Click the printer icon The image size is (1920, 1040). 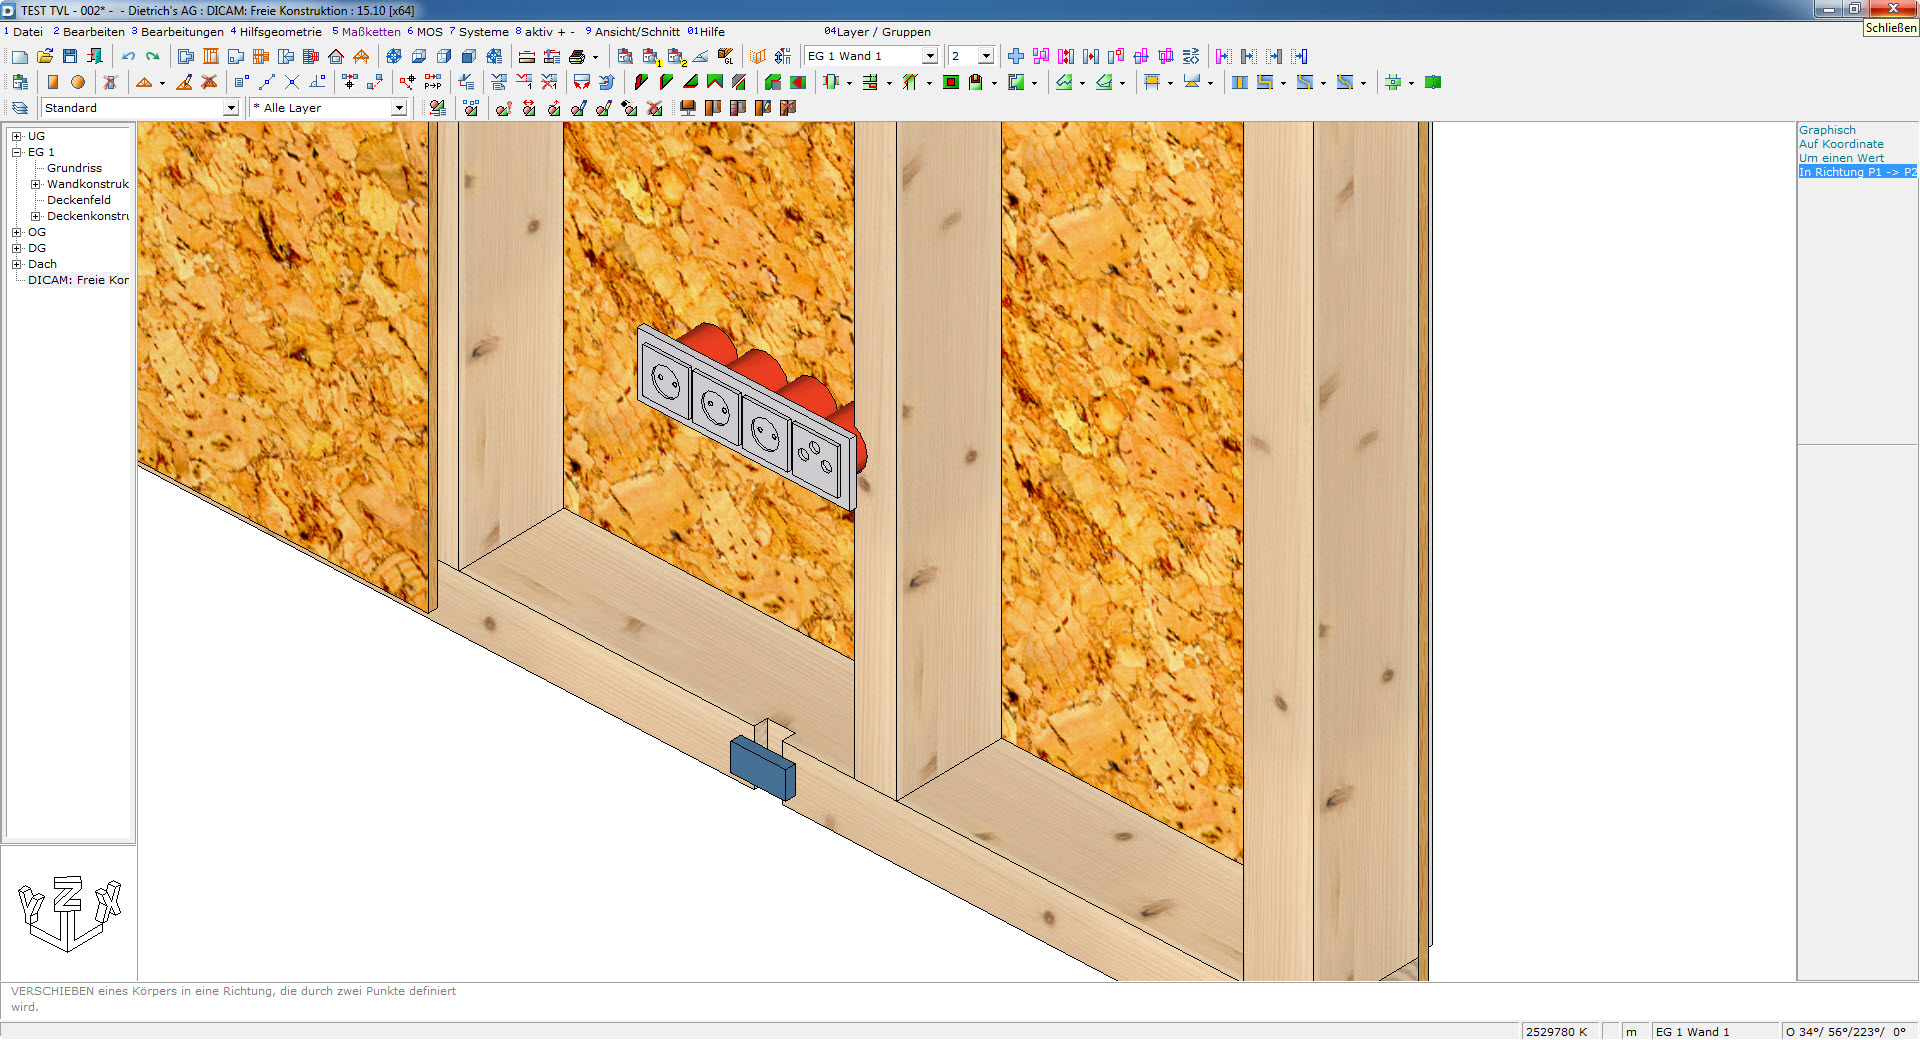coord(577,56)
